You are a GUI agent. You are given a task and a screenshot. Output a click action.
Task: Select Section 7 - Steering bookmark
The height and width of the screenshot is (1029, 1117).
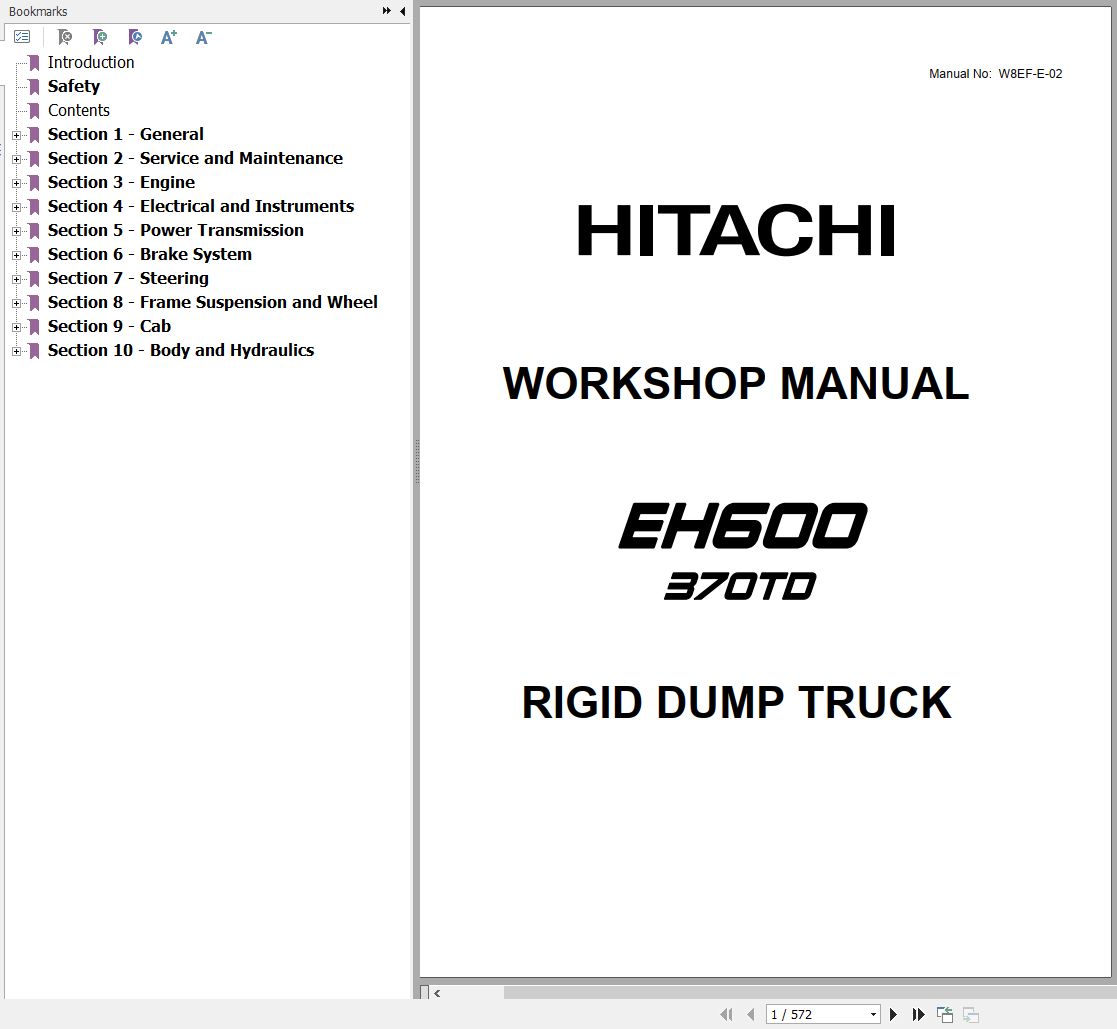(128, 278)
